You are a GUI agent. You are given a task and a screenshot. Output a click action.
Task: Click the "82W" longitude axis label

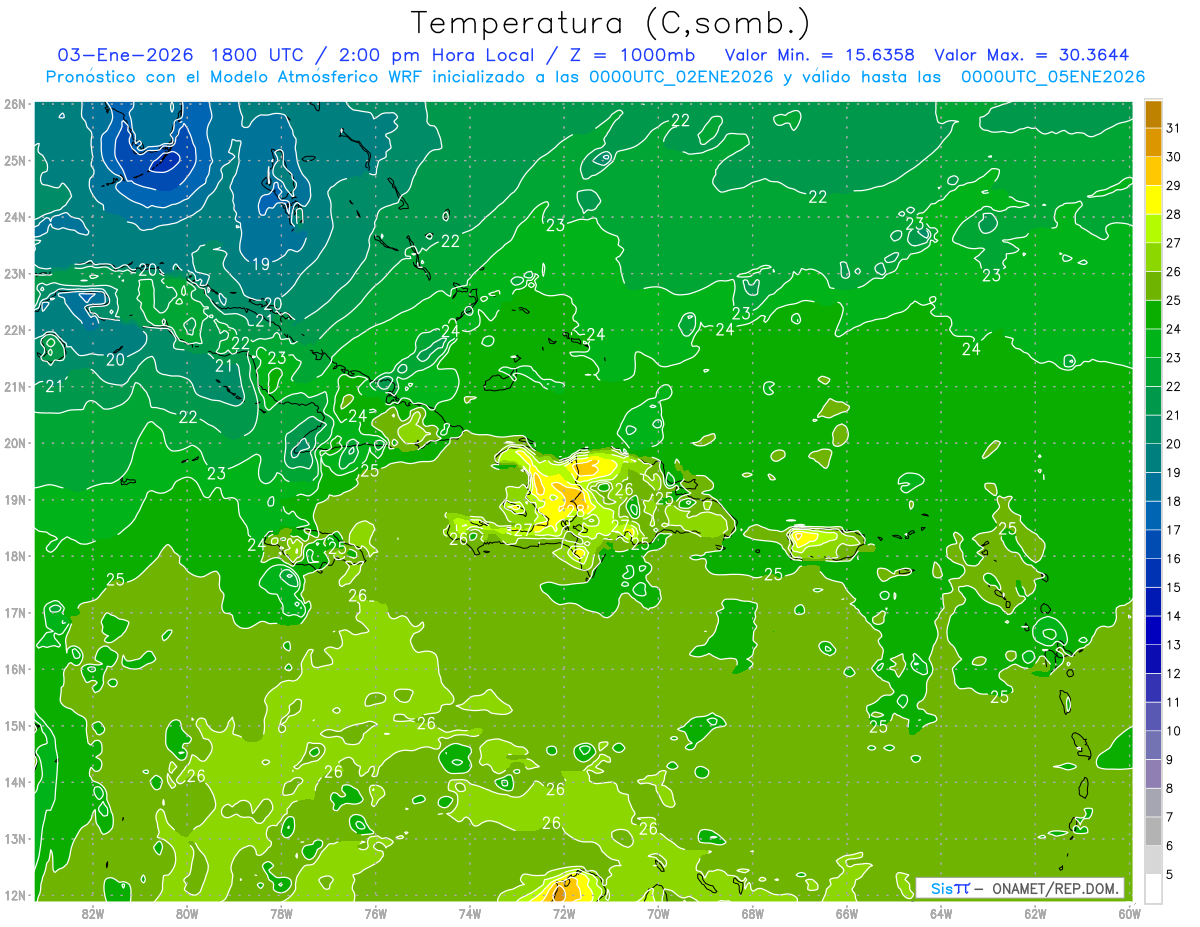coord(93,913)
